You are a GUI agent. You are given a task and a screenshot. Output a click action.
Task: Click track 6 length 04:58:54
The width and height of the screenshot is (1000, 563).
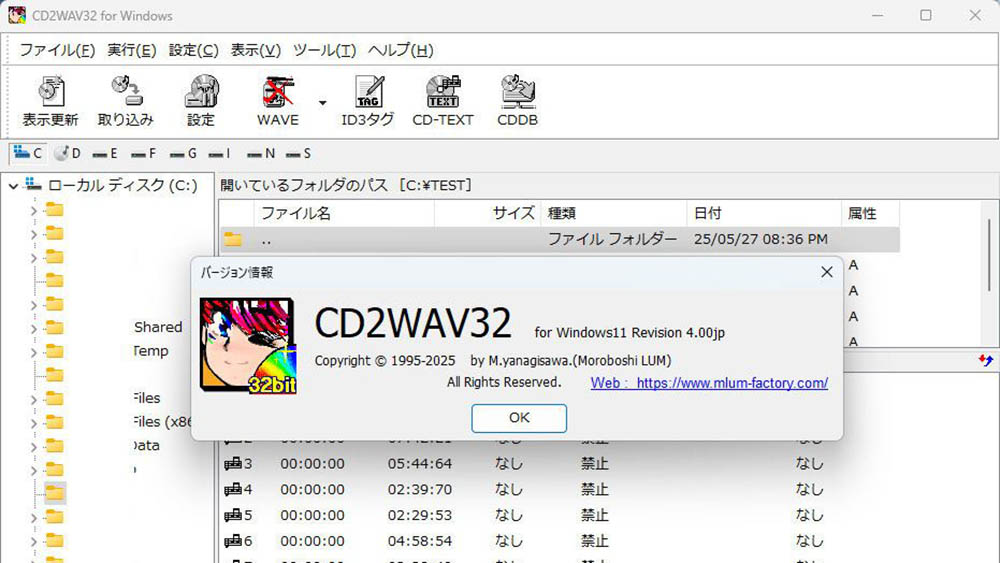click(420, 541)
